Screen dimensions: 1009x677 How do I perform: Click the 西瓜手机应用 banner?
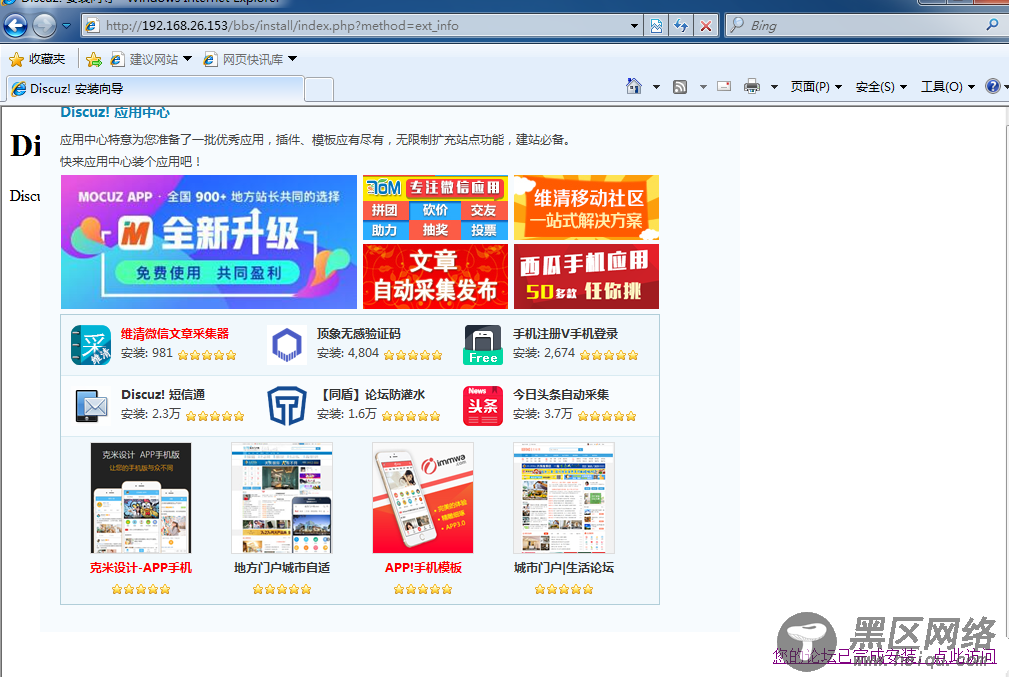[x=586, y=276]
